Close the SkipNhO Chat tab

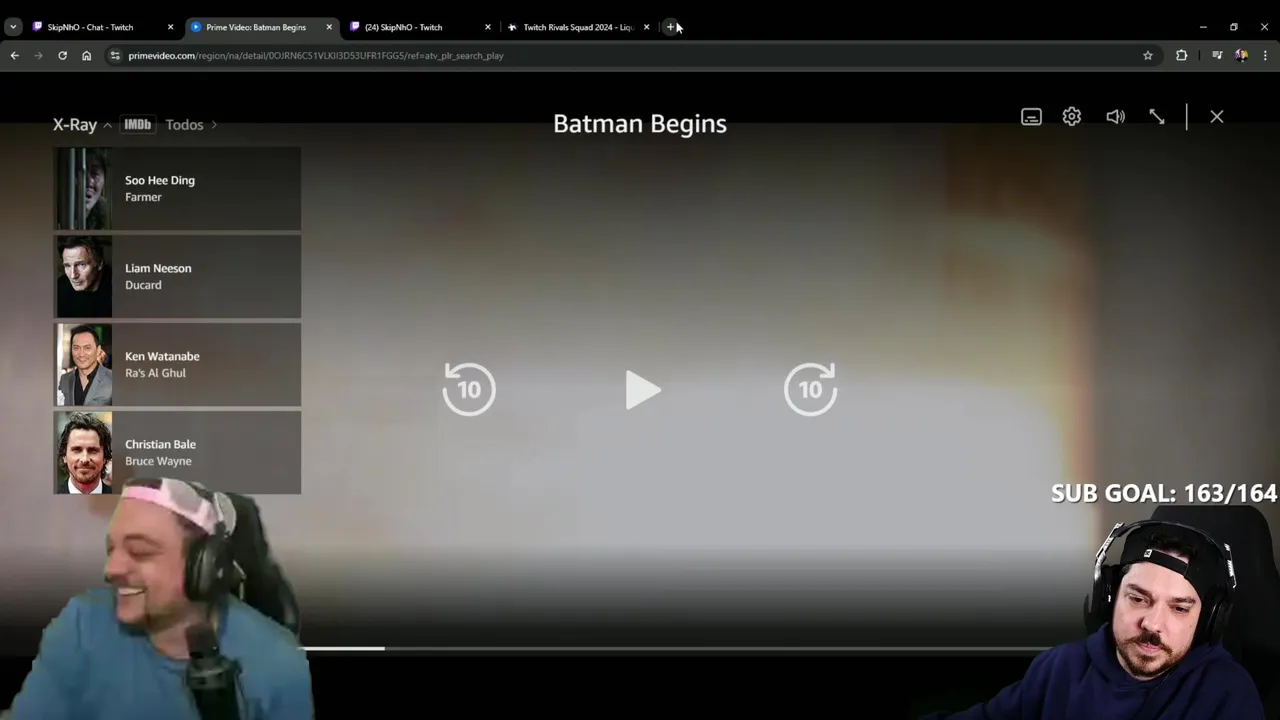pos(170,27)
